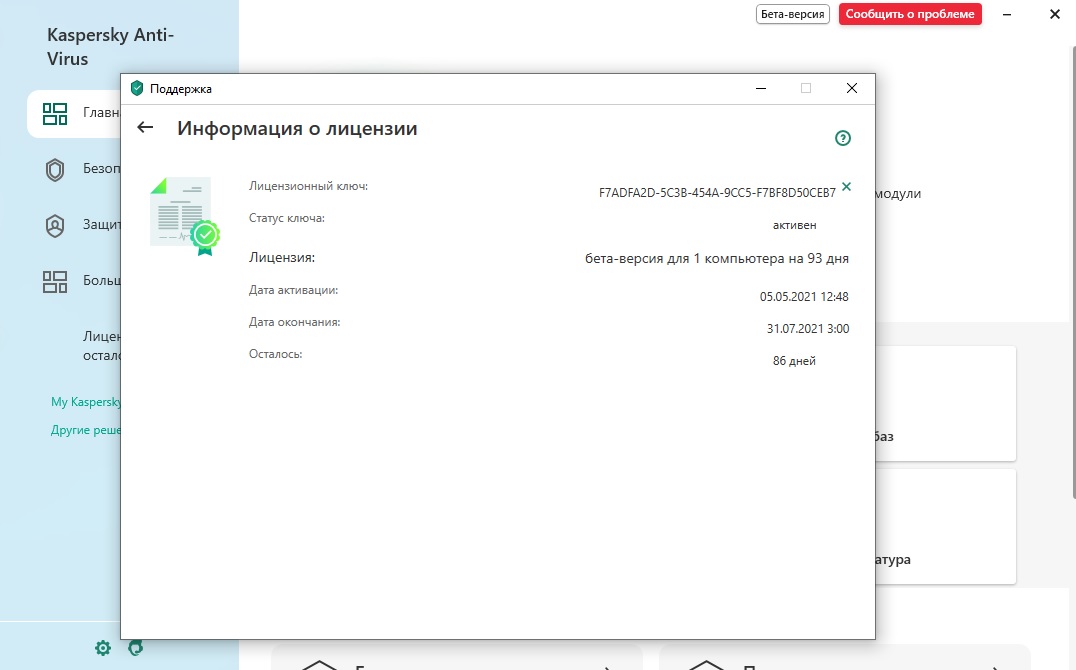Close the Поддержка dialog window
Viewport: 1076px width, 670px height.
pyautogui.click(x=852, y=88)
